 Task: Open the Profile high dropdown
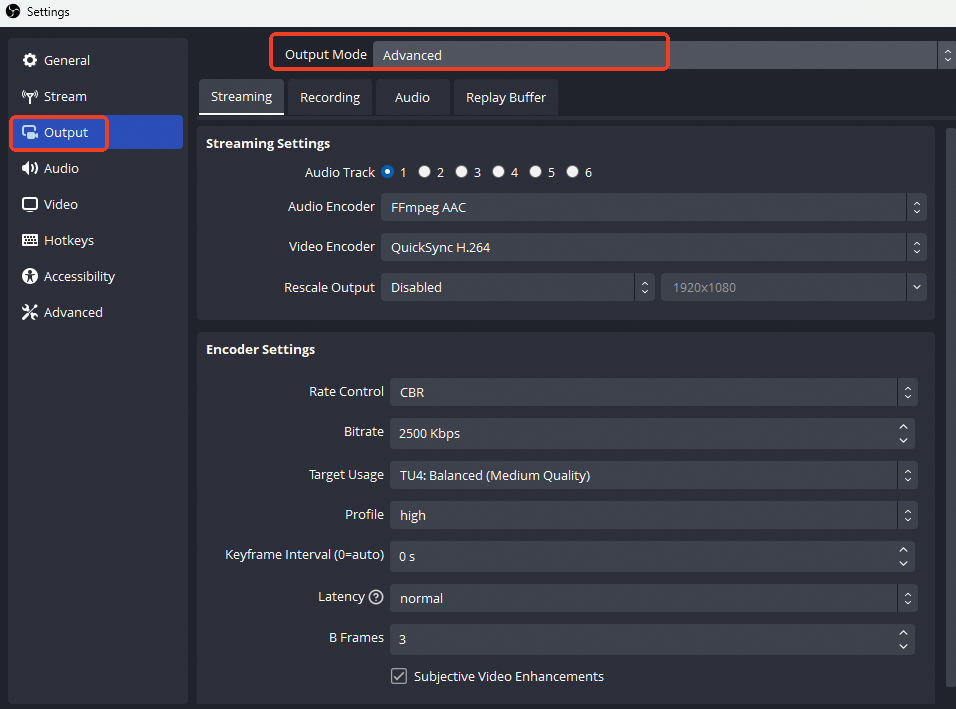point(654,515)
